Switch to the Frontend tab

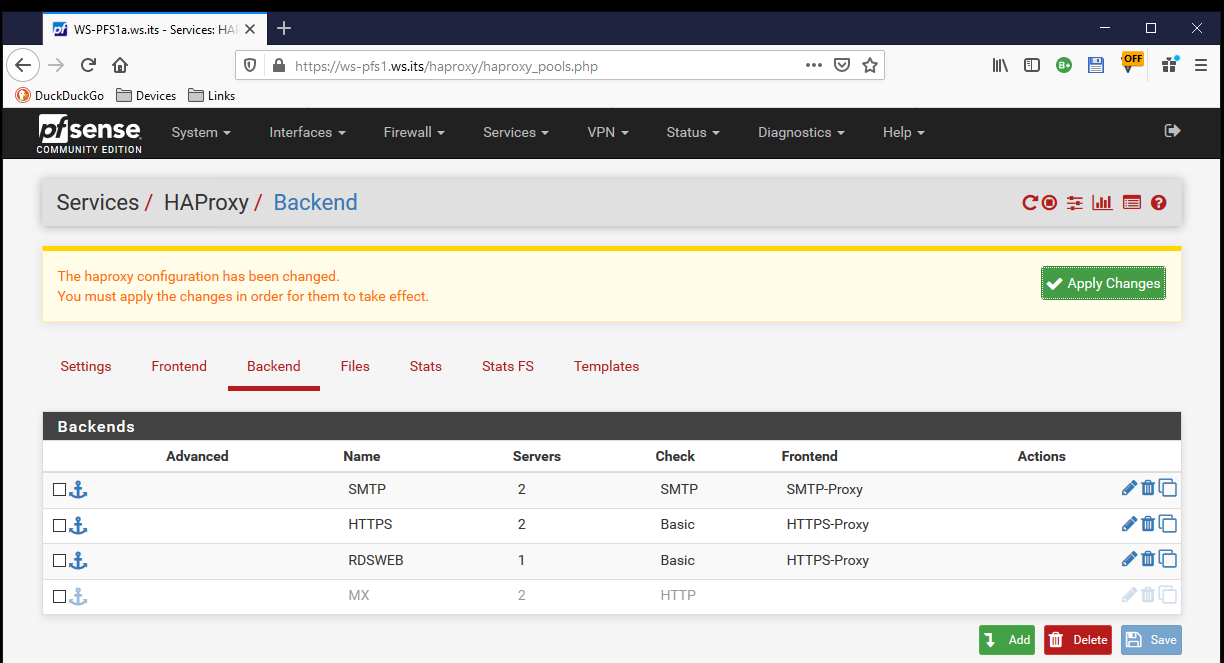point(179,366)
